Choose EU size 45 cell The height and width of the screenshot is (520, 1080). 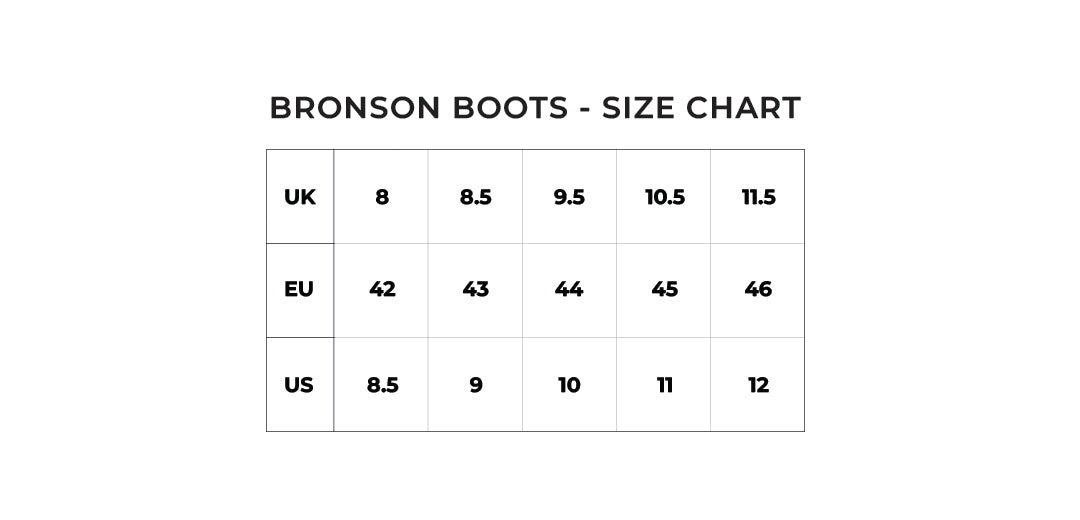pos(664,290)
